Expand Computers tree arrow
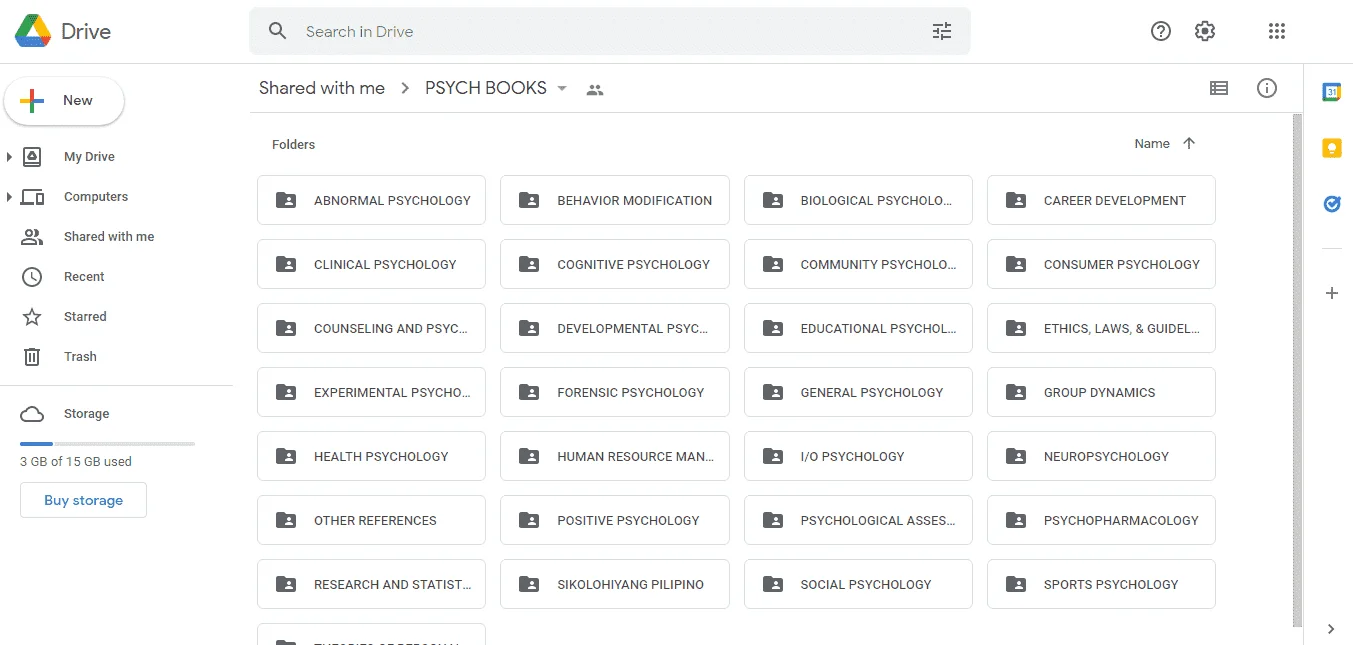1353x645 pixels. [x=9, y=197]
